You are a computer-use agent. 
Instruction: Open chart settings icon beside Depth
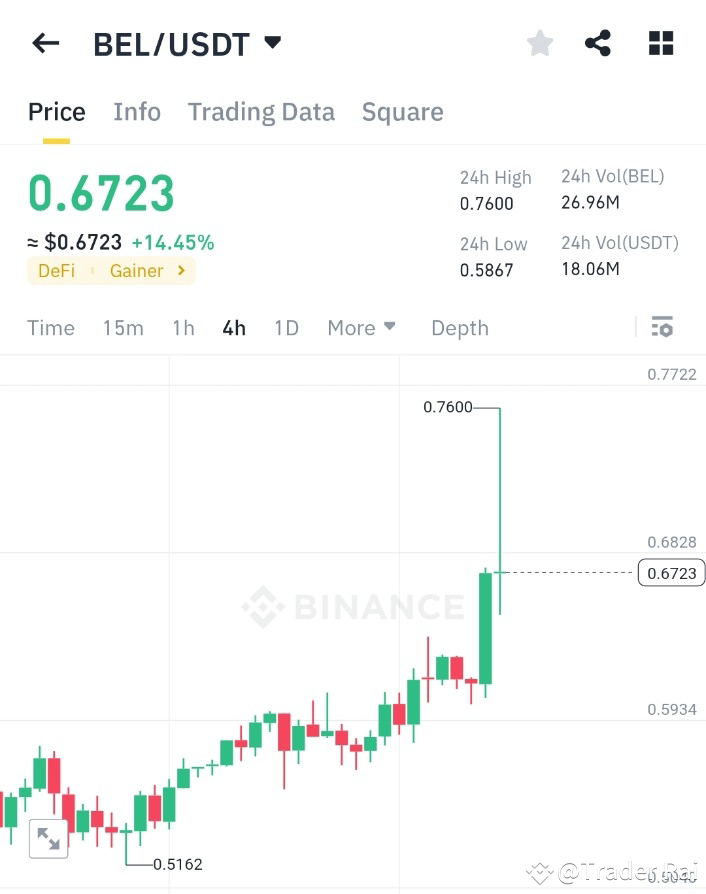(662, 327)
